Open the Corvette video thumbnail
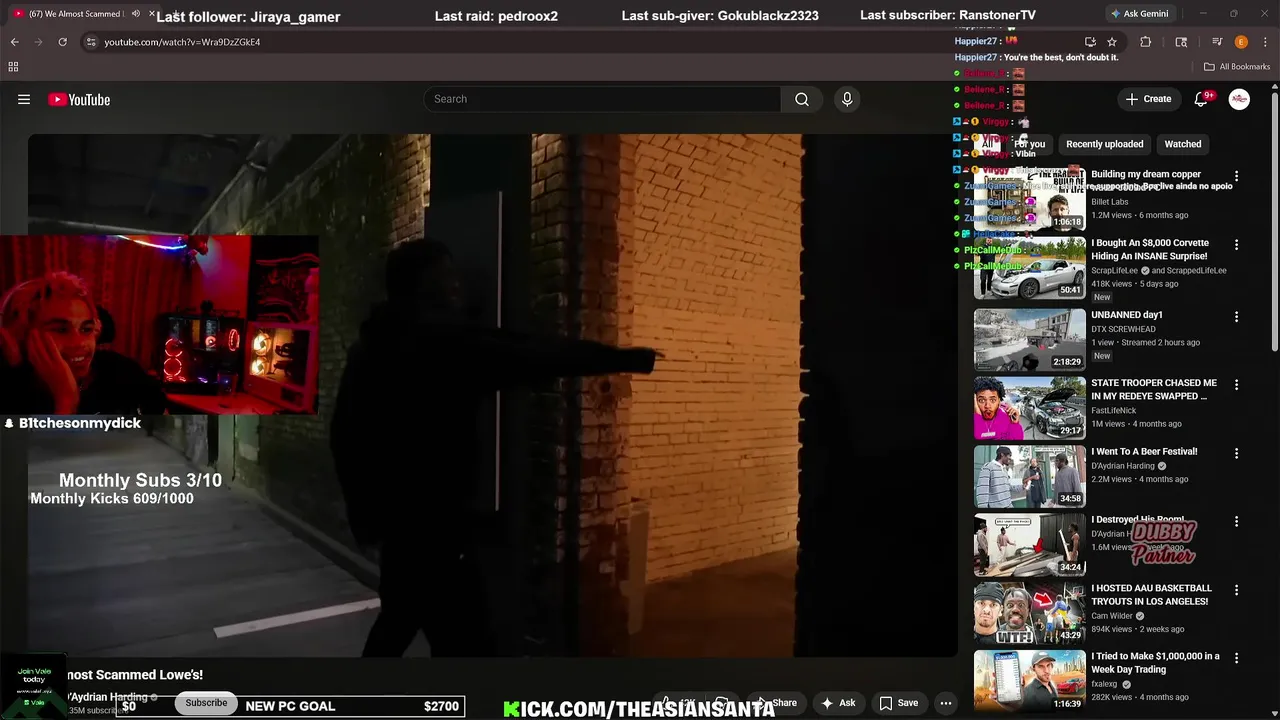1280x720 pixels. (x=1029, y=268)
